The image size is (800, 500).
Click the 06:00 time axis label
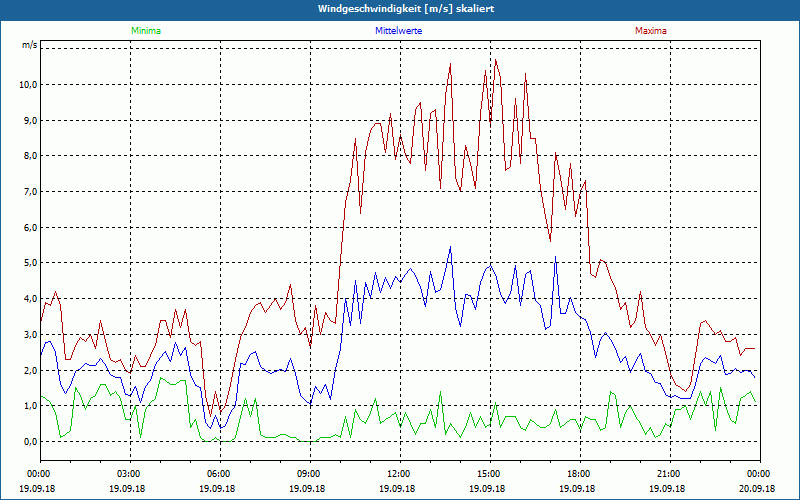(220, 474)
